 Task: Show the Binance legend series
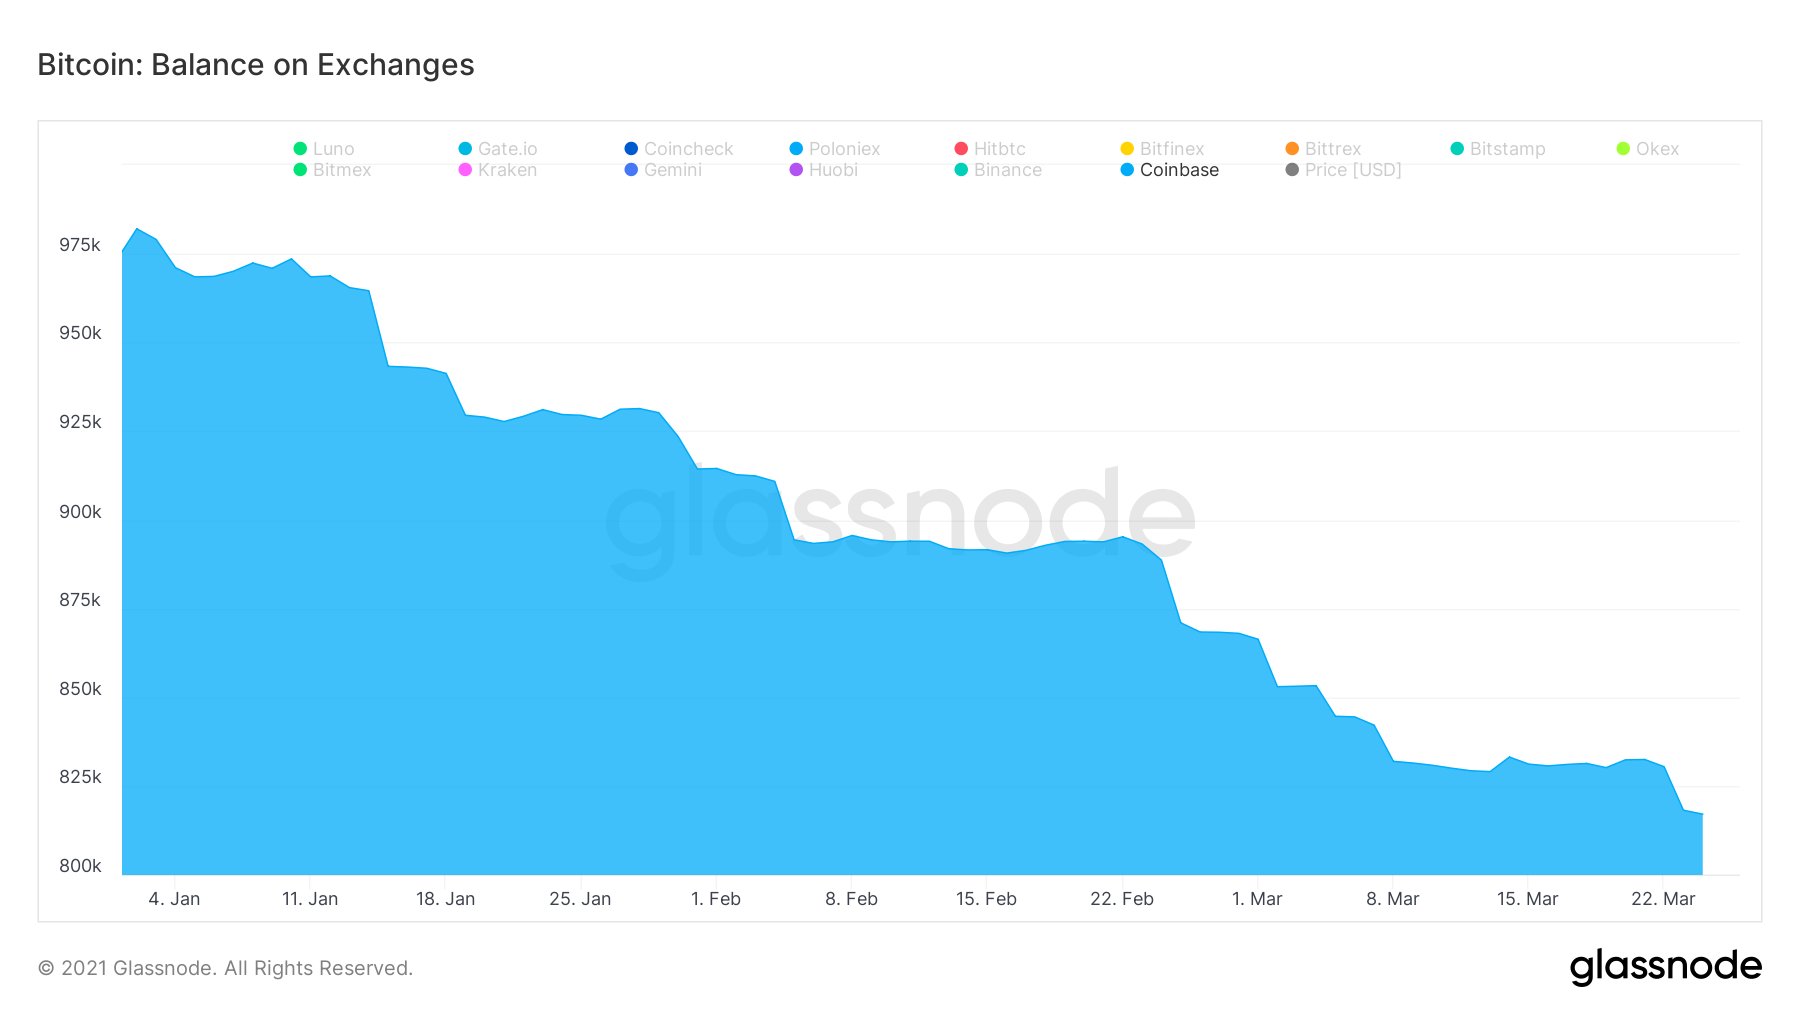tap(998, 170)
